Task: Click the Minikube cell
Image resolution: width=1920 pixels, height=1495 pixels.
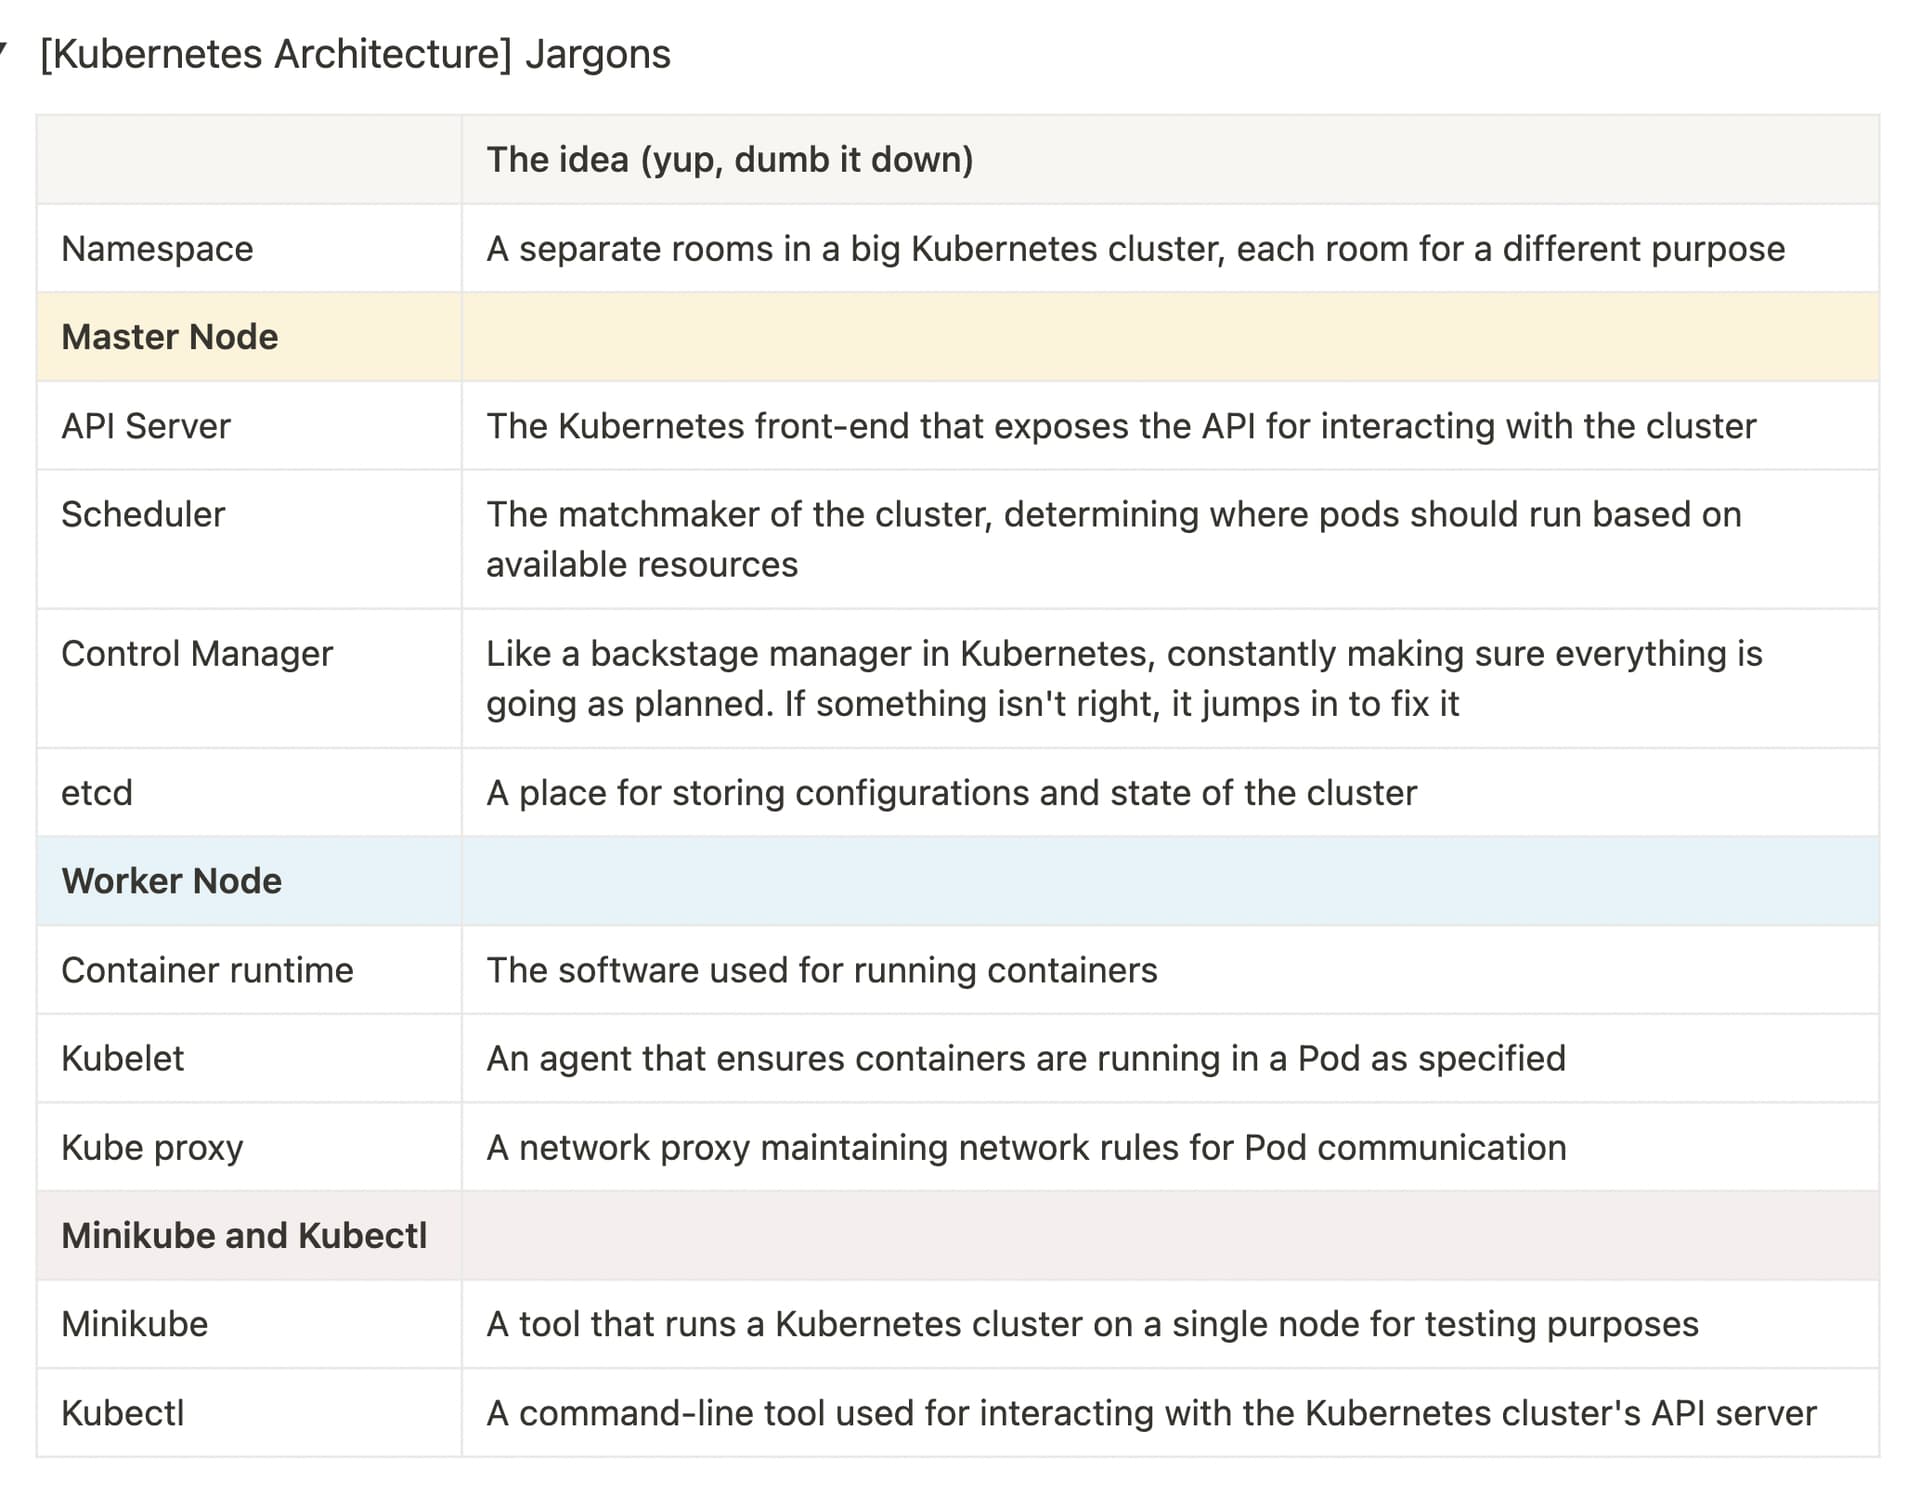Action: click(135, 1324)
